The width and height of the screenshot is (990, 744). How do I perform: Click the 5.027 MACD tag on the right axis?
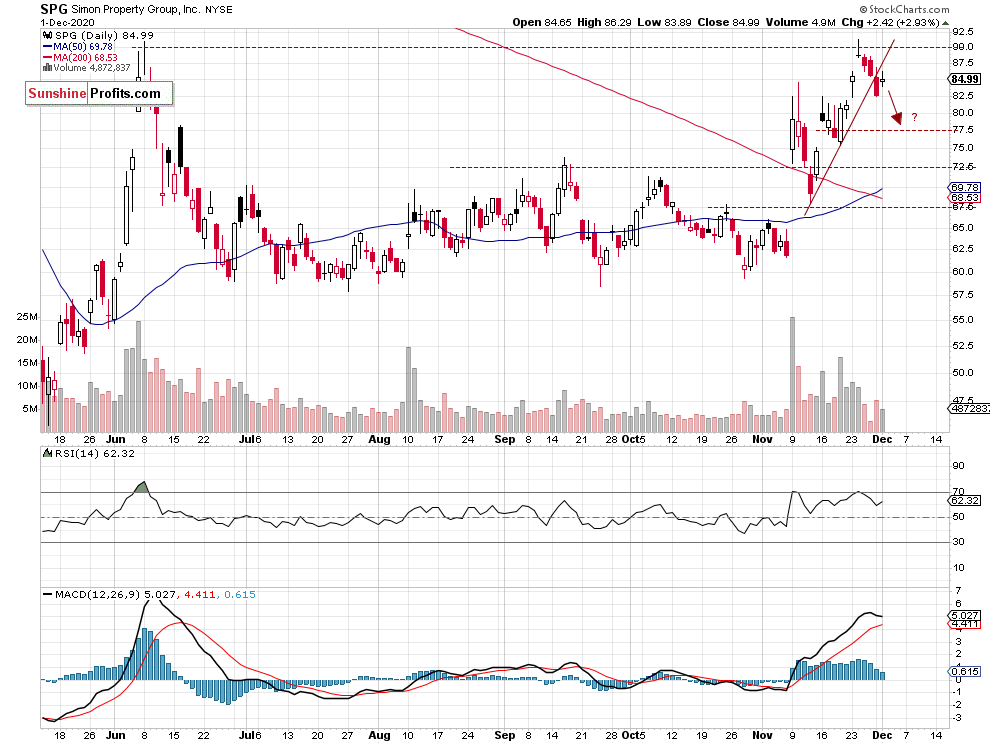point(965,615)
